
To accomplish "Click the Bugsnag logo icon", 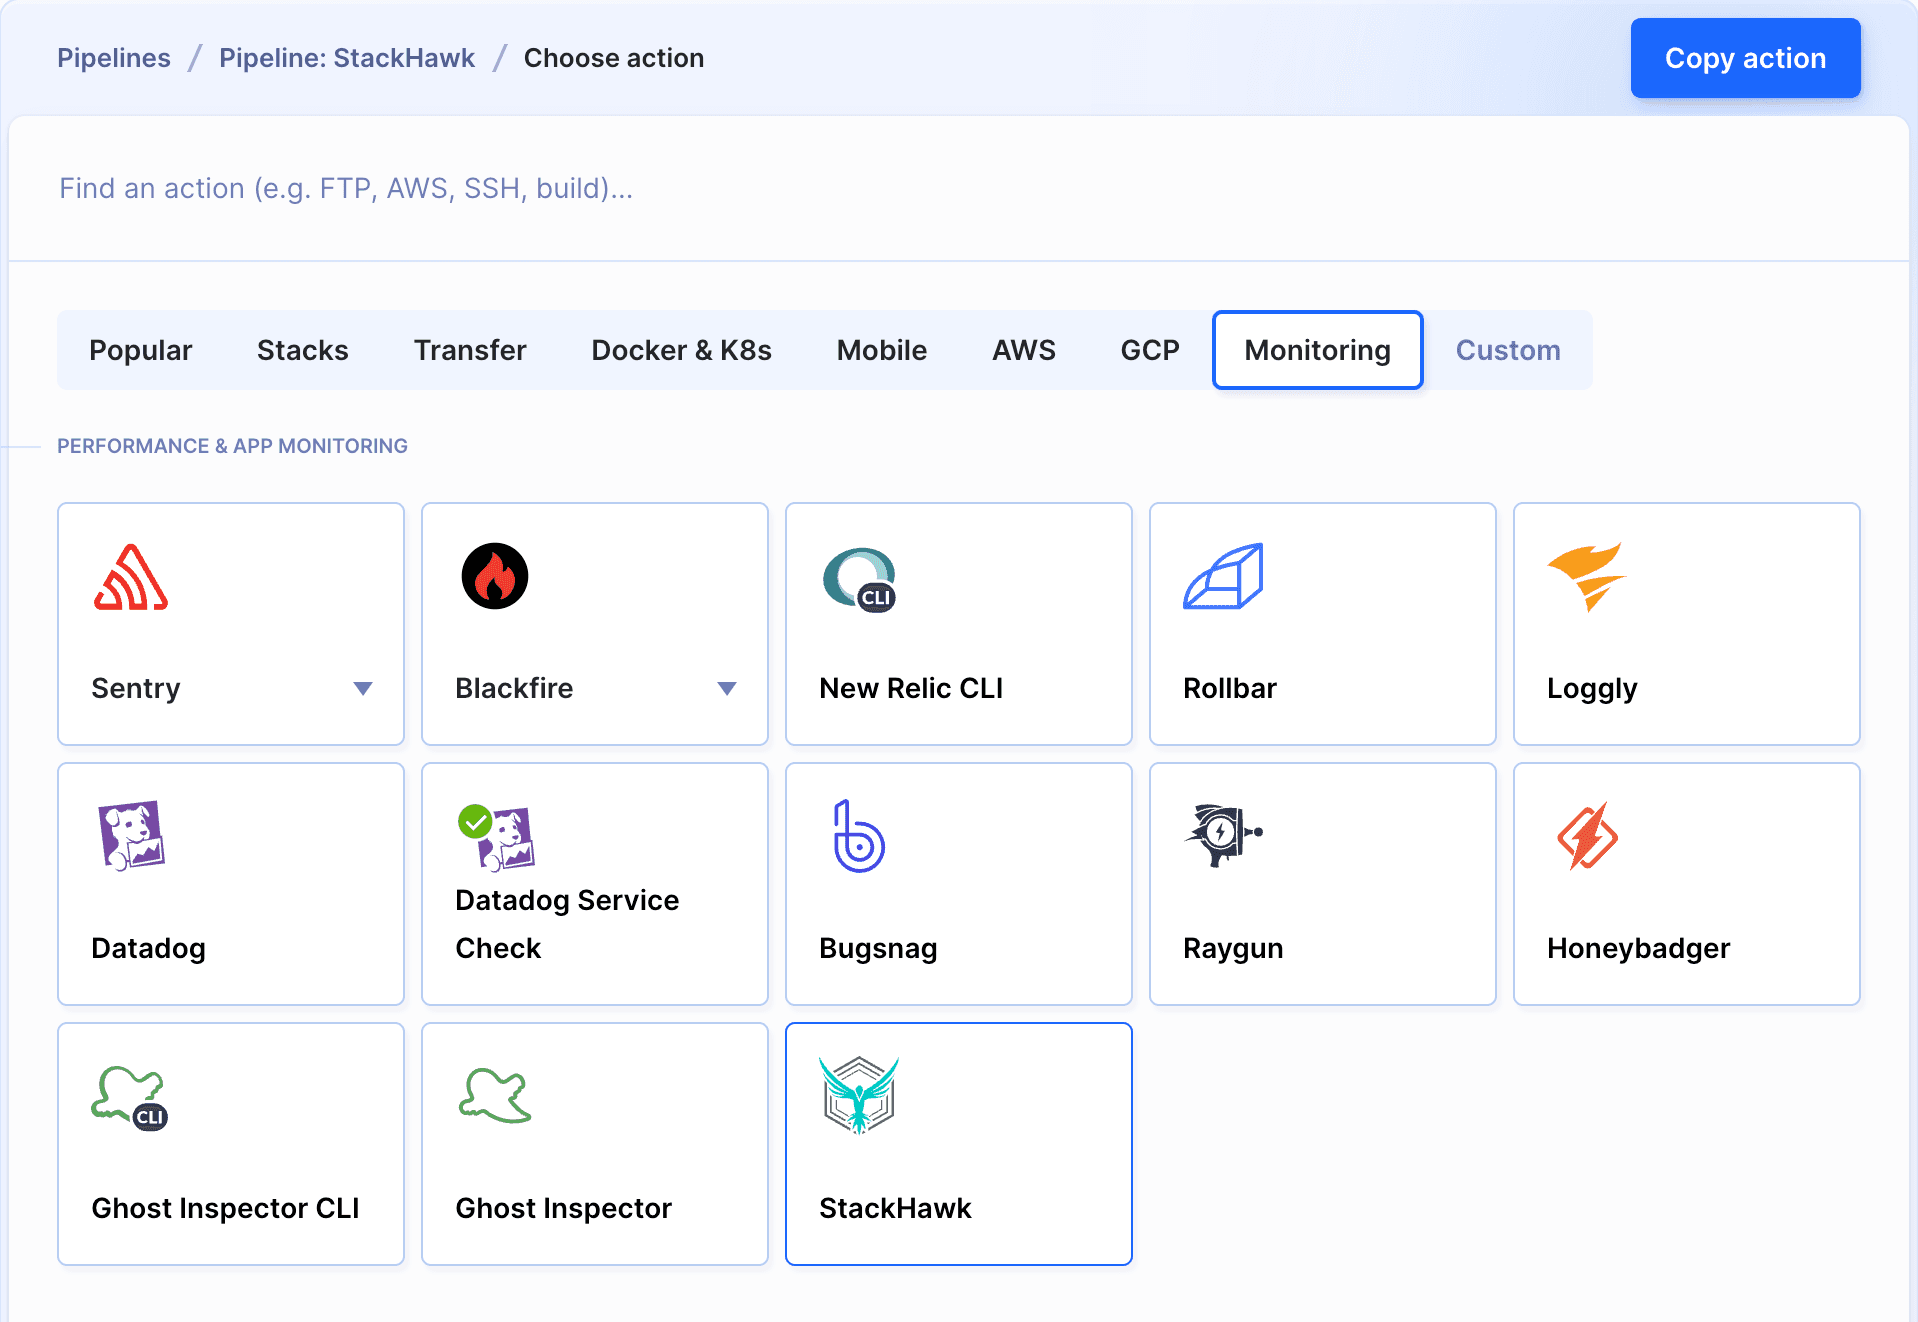I will coord(859,836).
